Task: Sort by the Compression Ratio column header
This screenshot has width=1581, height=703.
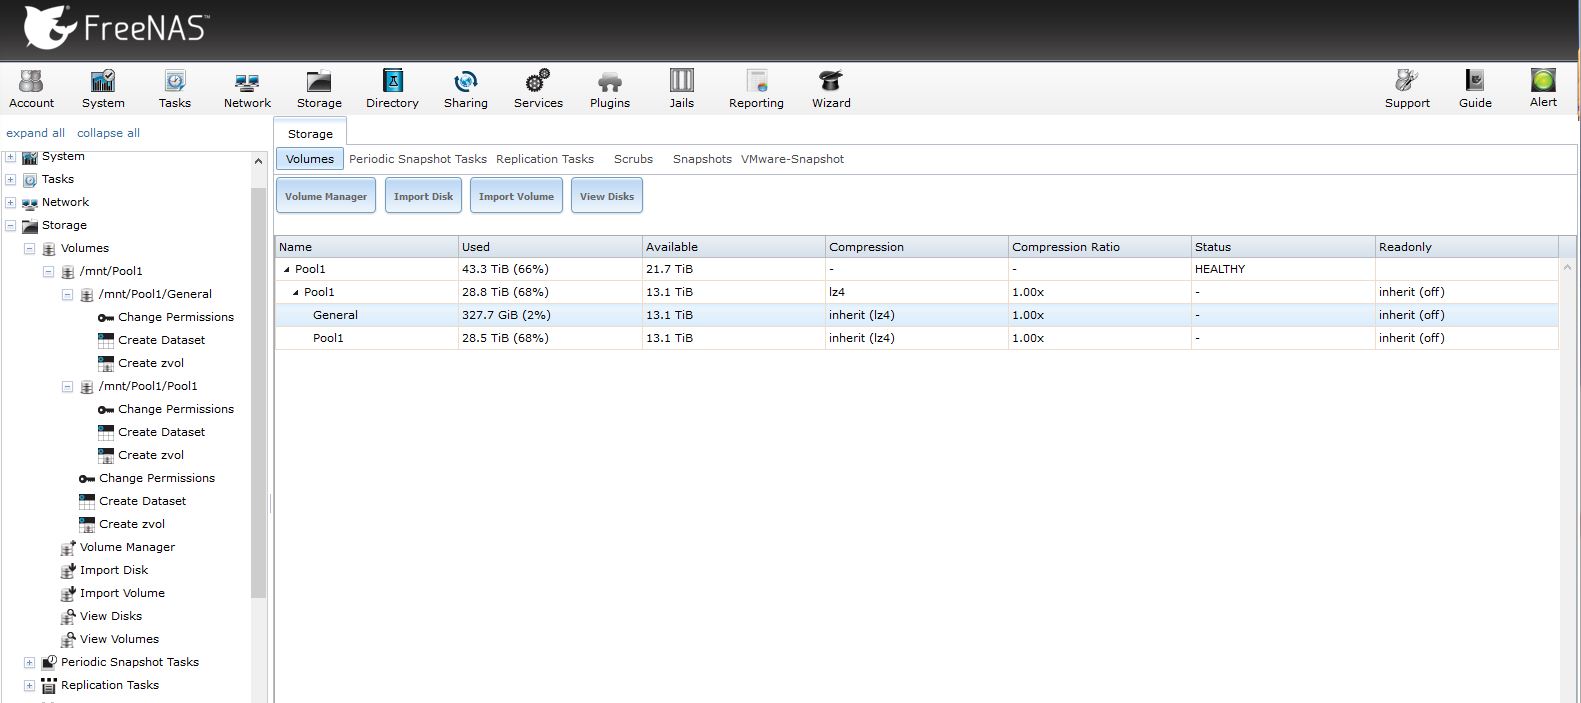Action: pyautogui.click(x=1099, y=247)
